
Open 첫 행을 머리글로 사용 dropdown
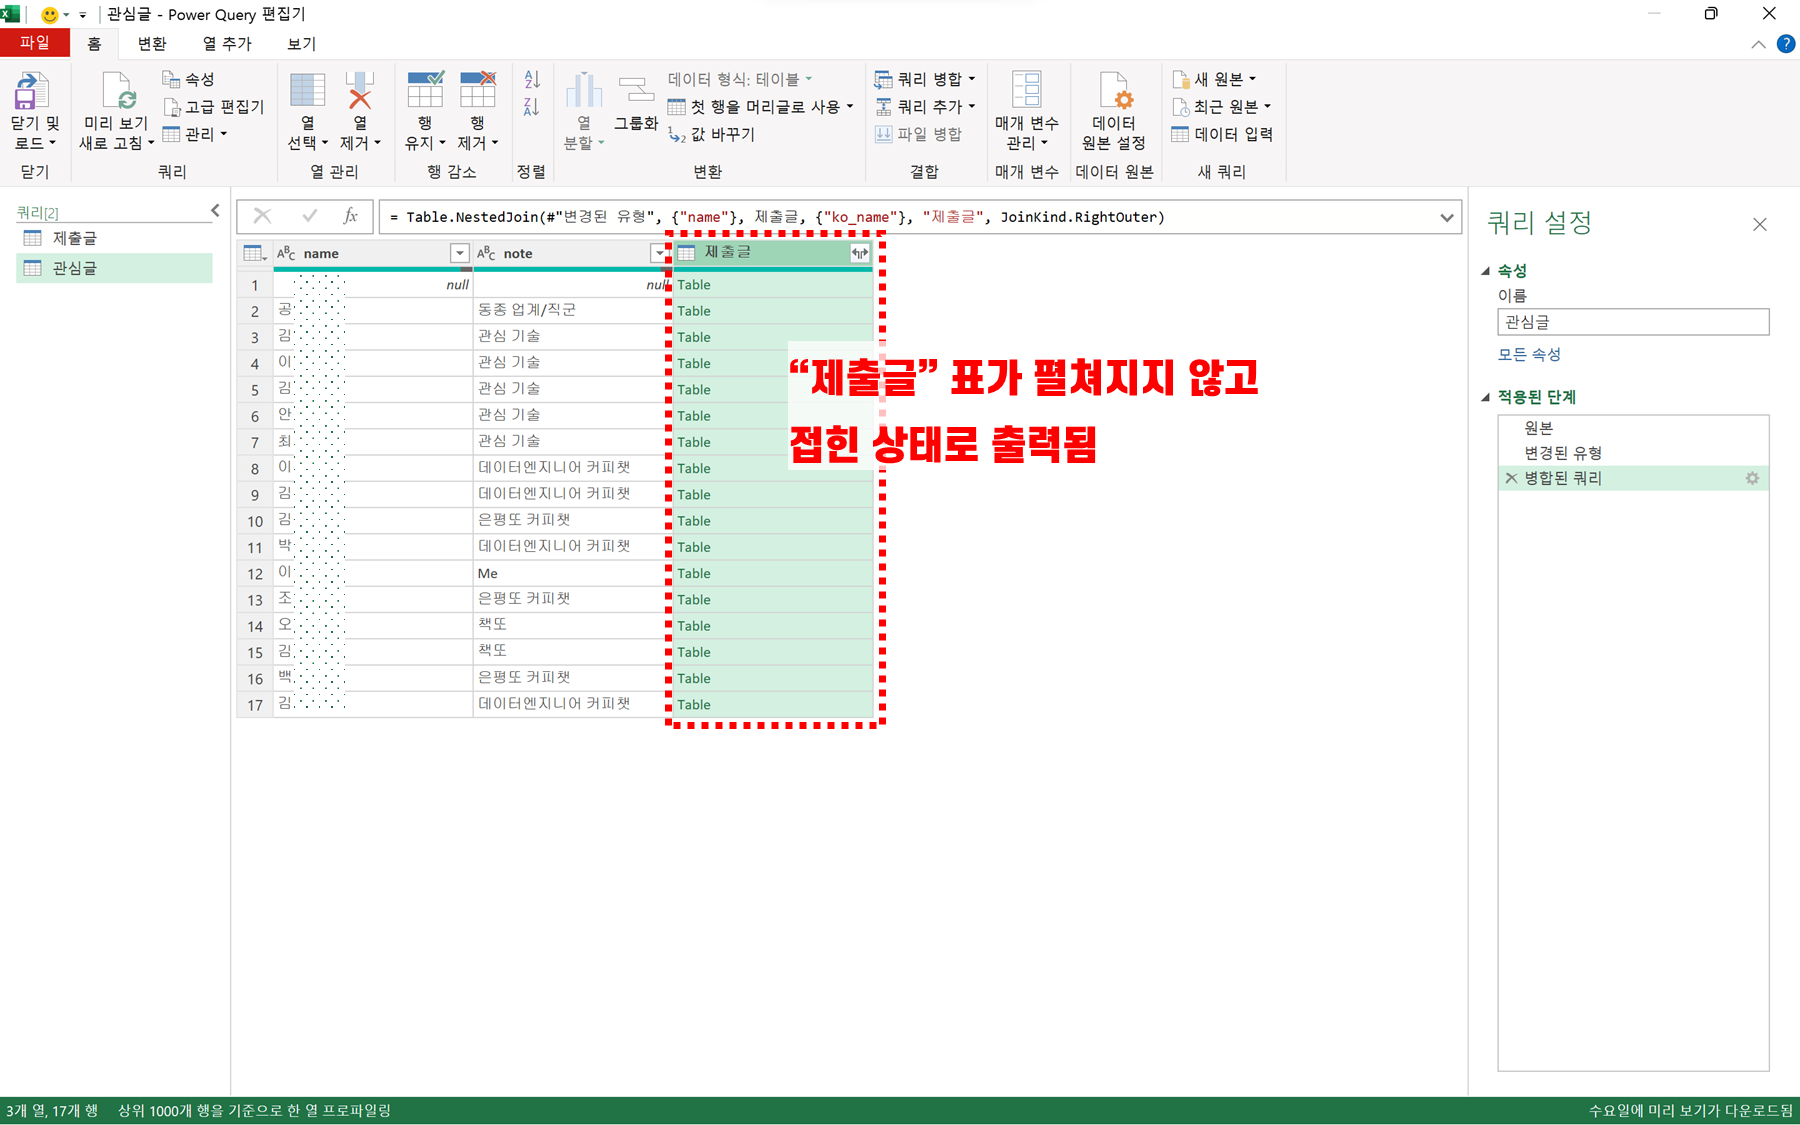pos(760,106)
